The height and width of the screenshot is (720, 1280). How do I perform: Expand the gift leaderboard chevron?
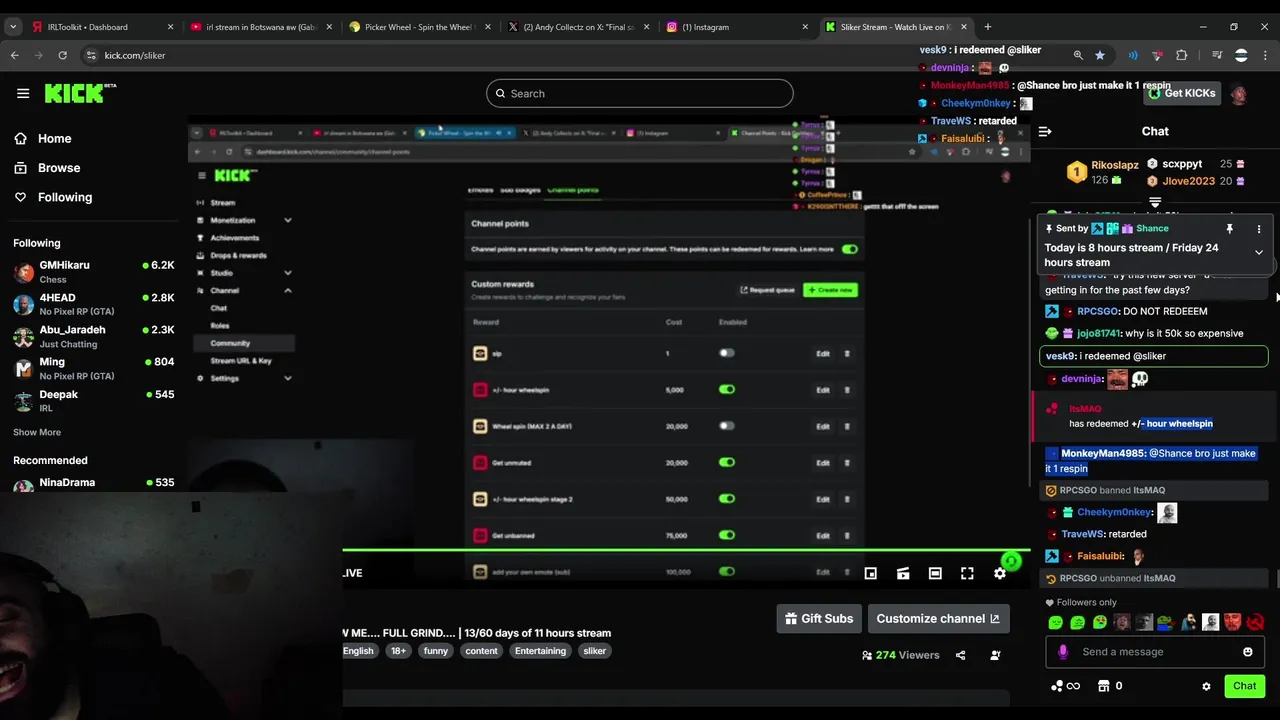pyautogui.click(x=1155, y=202)
